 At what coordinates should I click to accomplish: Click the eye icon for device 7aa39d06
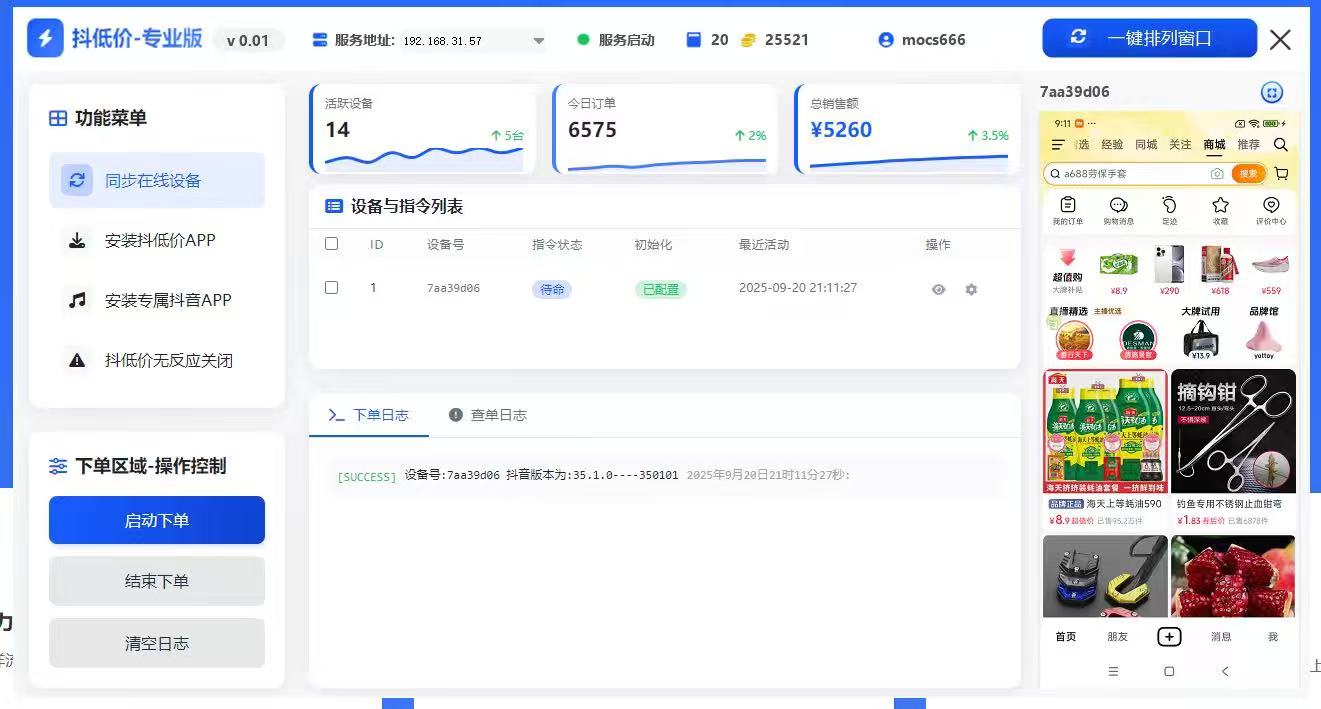tap(938, 289)
